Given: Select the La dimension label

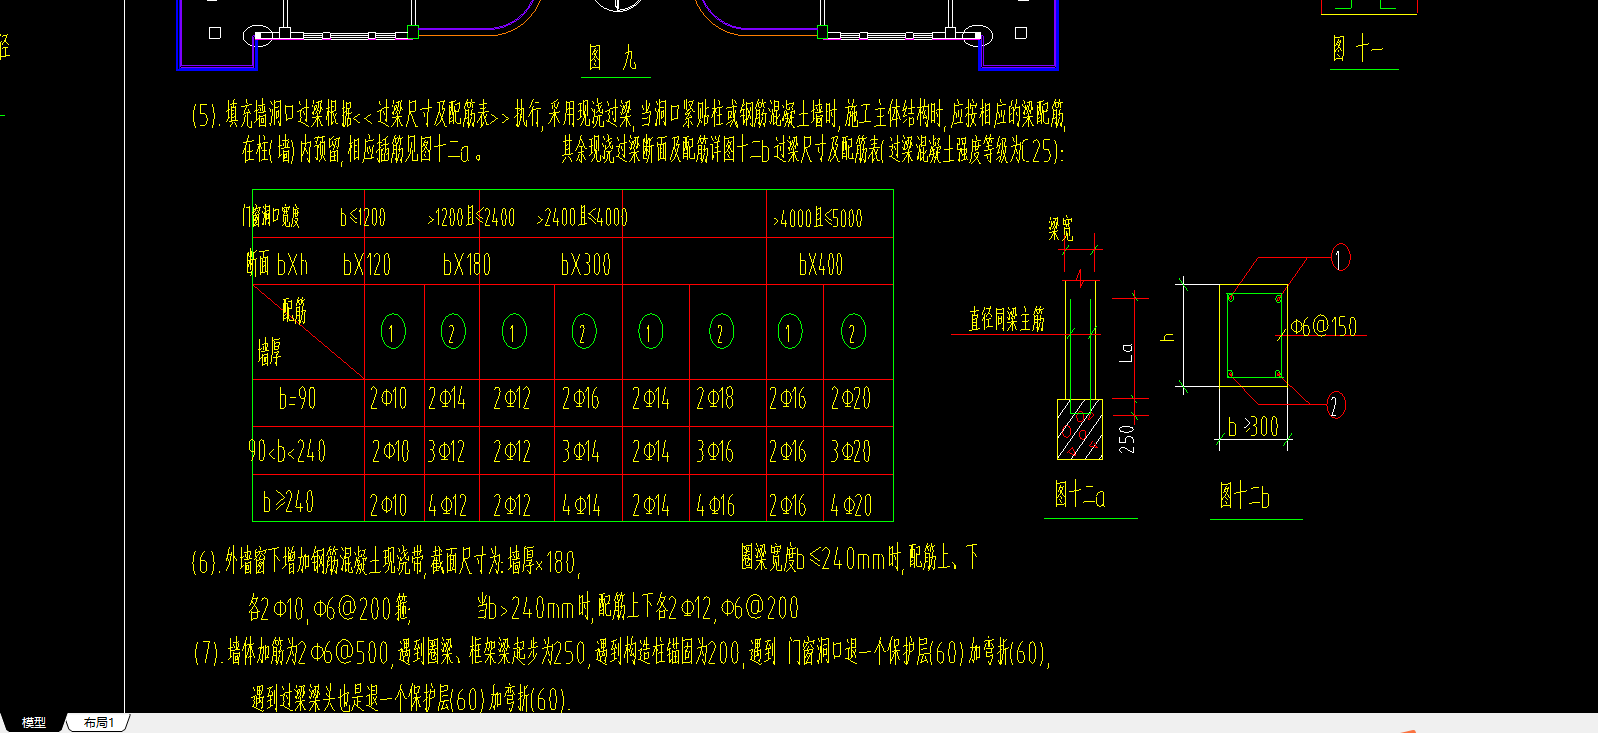Looking at the screenshot, I should pos(1127,352).
